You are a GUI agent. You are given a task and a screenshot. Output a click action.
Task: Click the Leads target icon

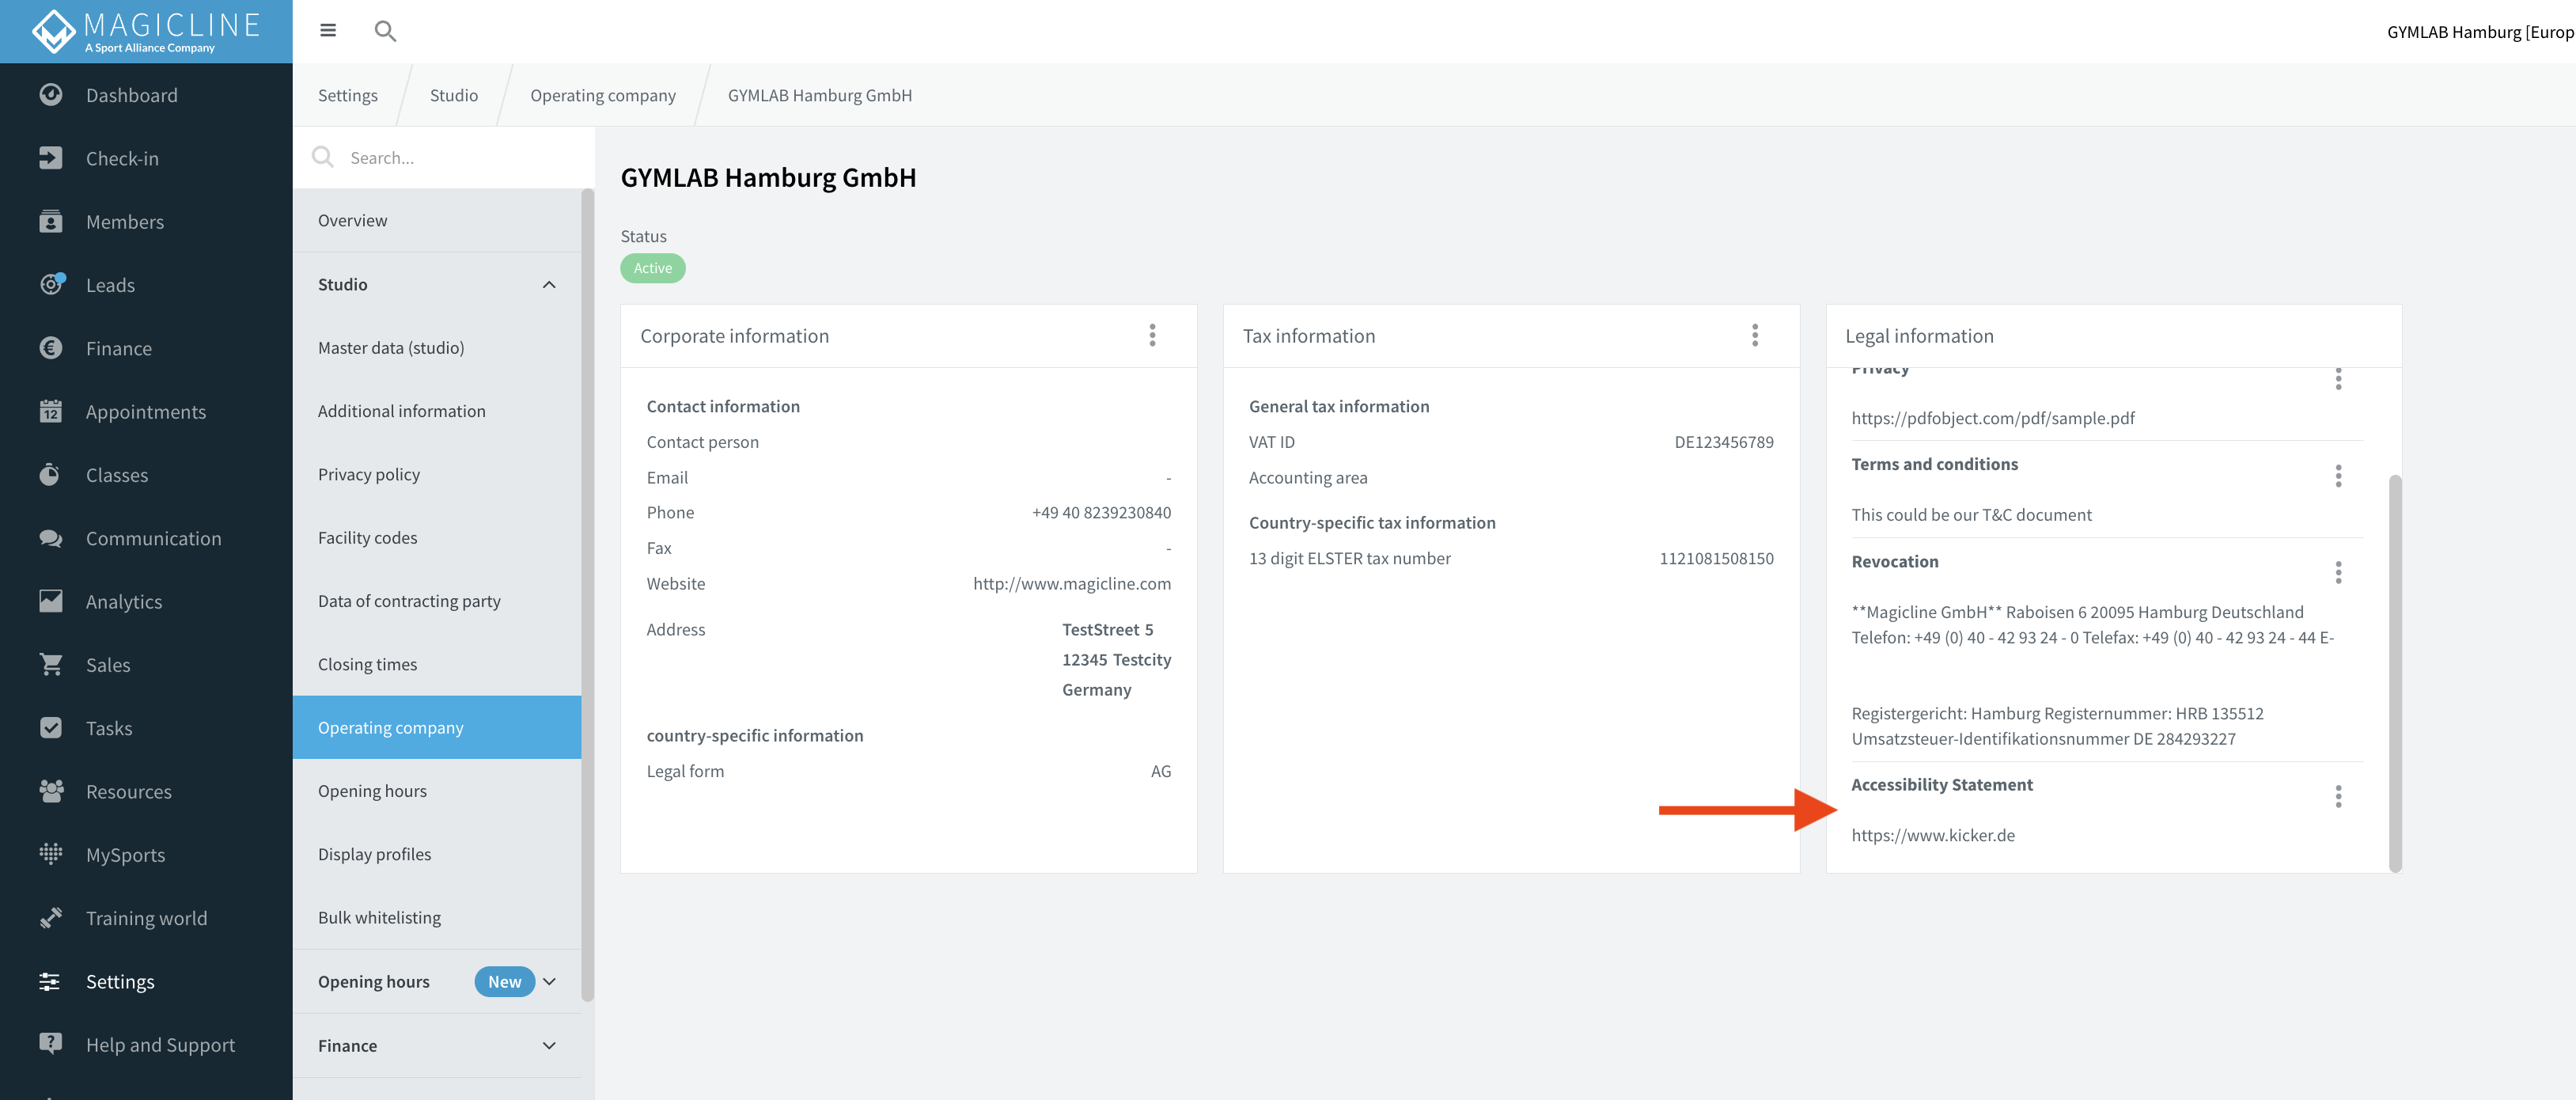point(51,285)
